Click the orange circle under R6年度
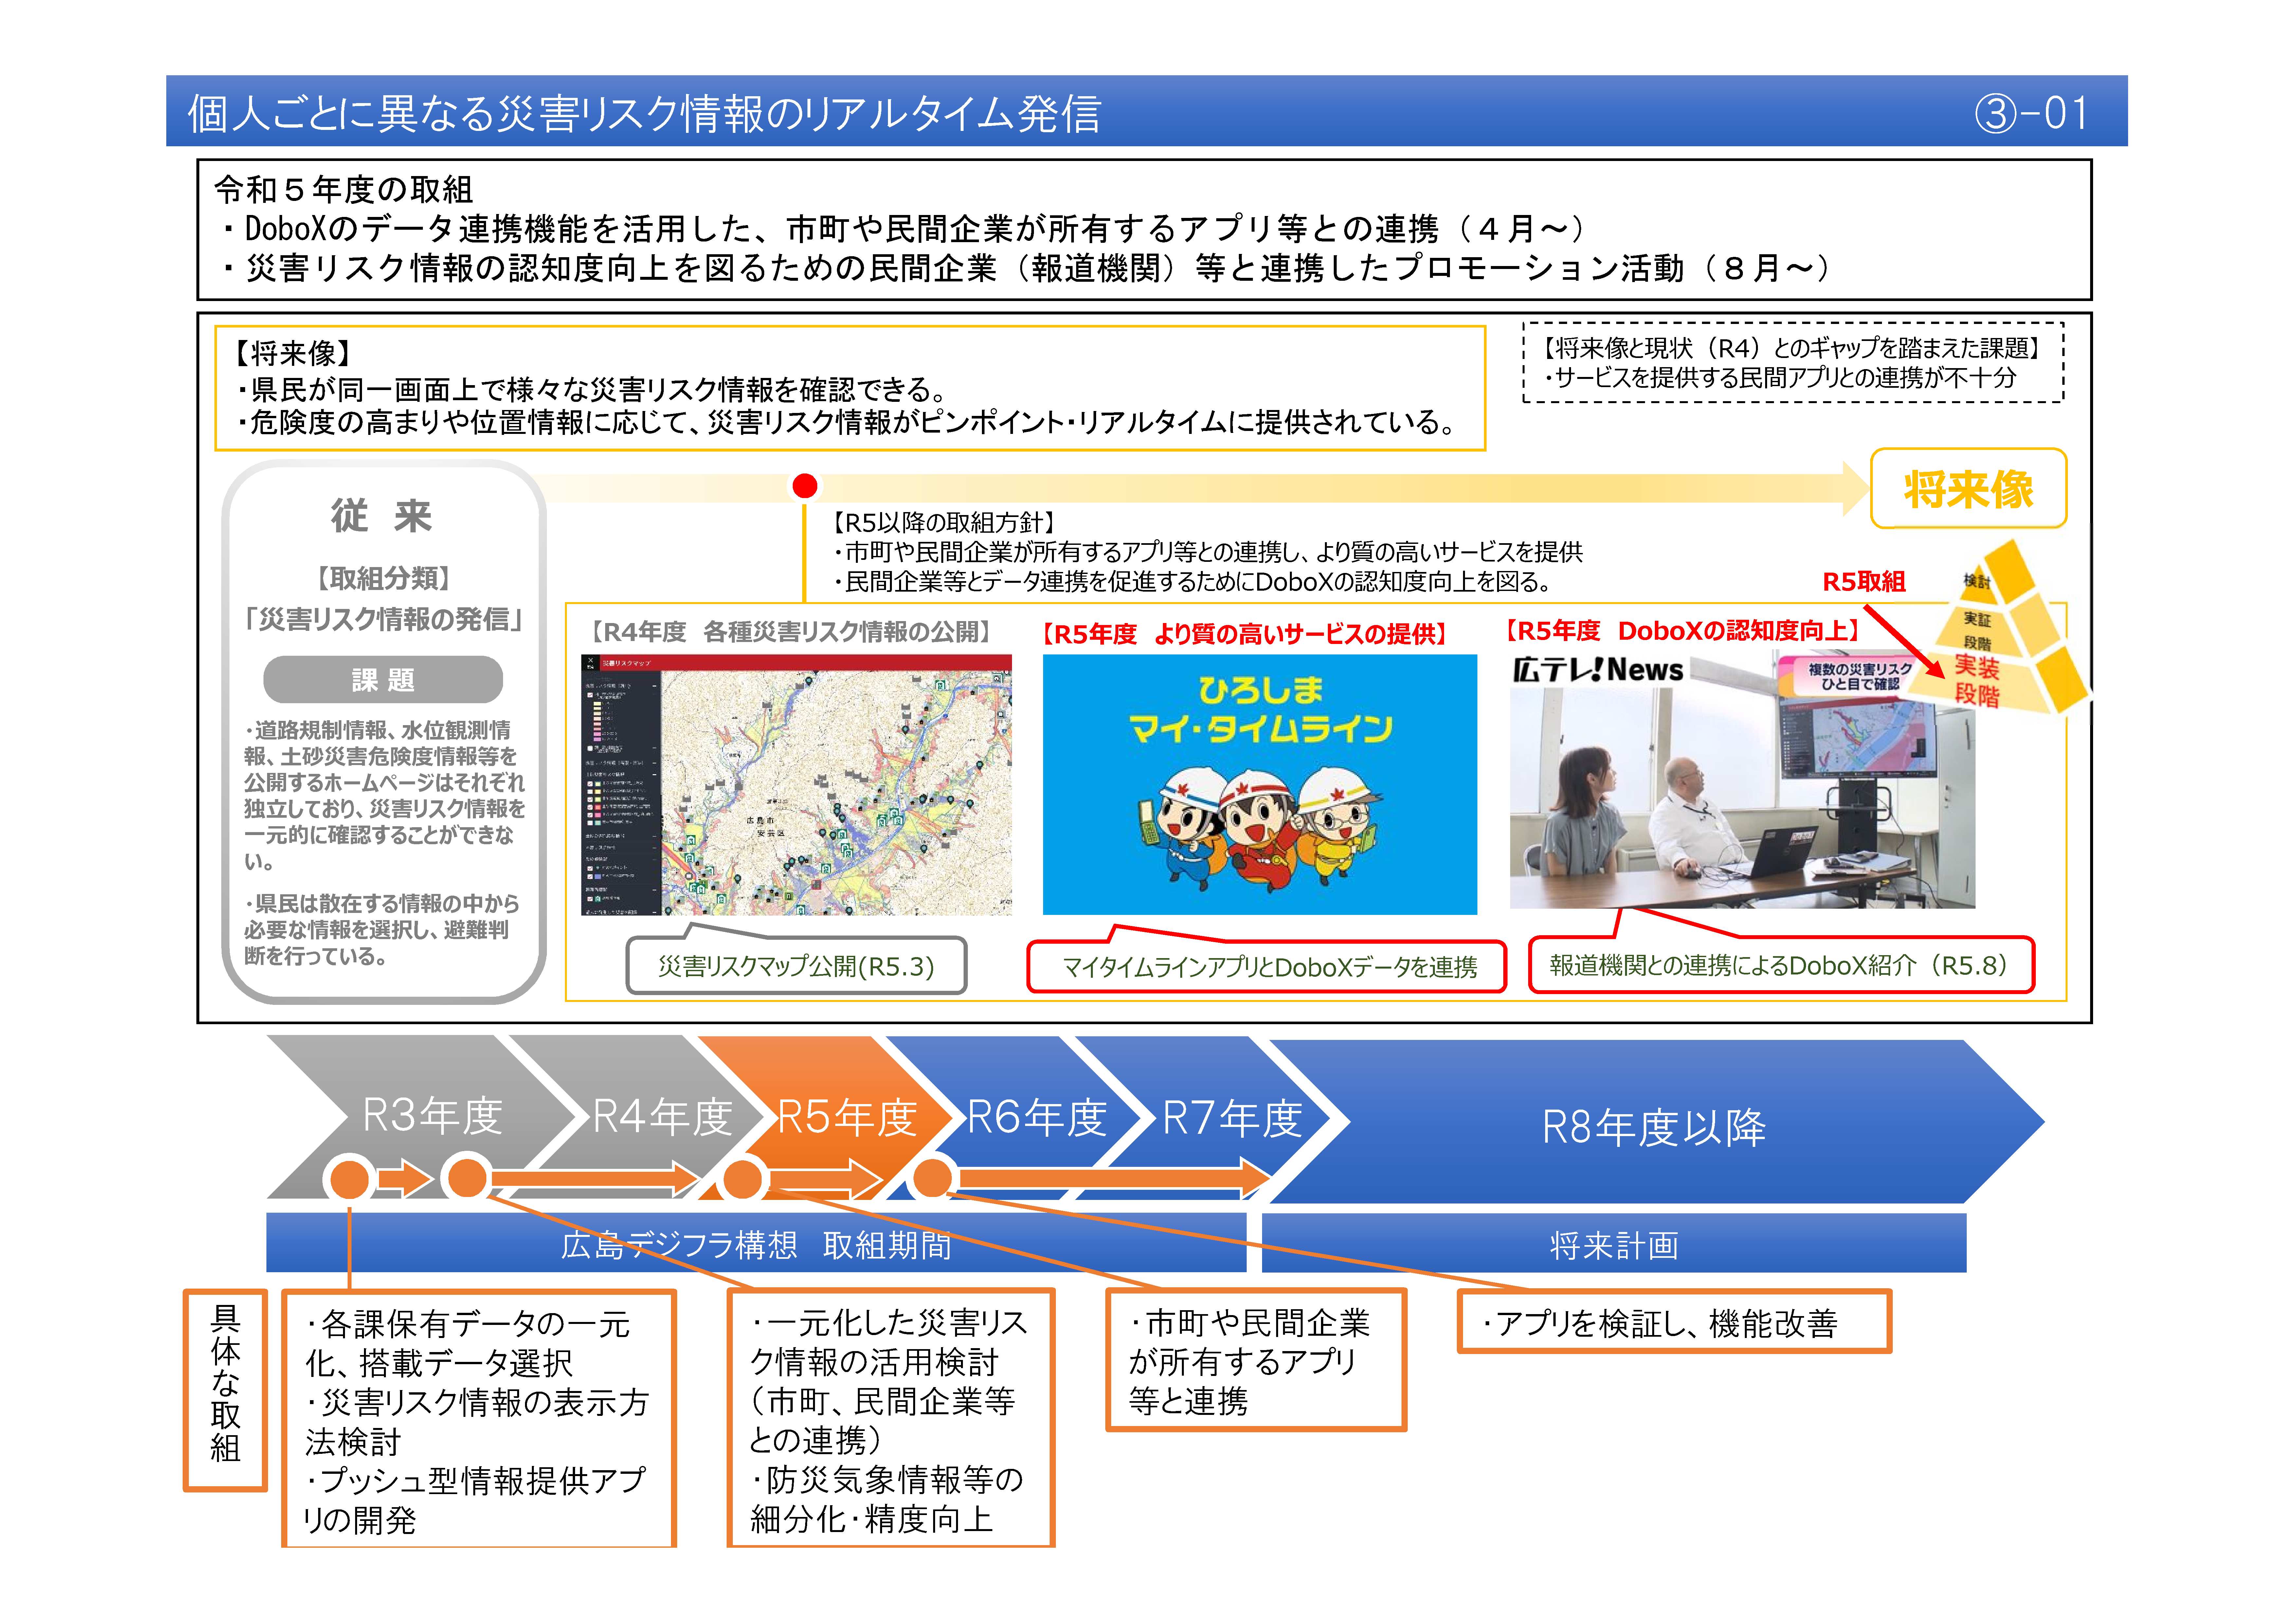This screenshot has width=2296, height=1623. 932,1177
